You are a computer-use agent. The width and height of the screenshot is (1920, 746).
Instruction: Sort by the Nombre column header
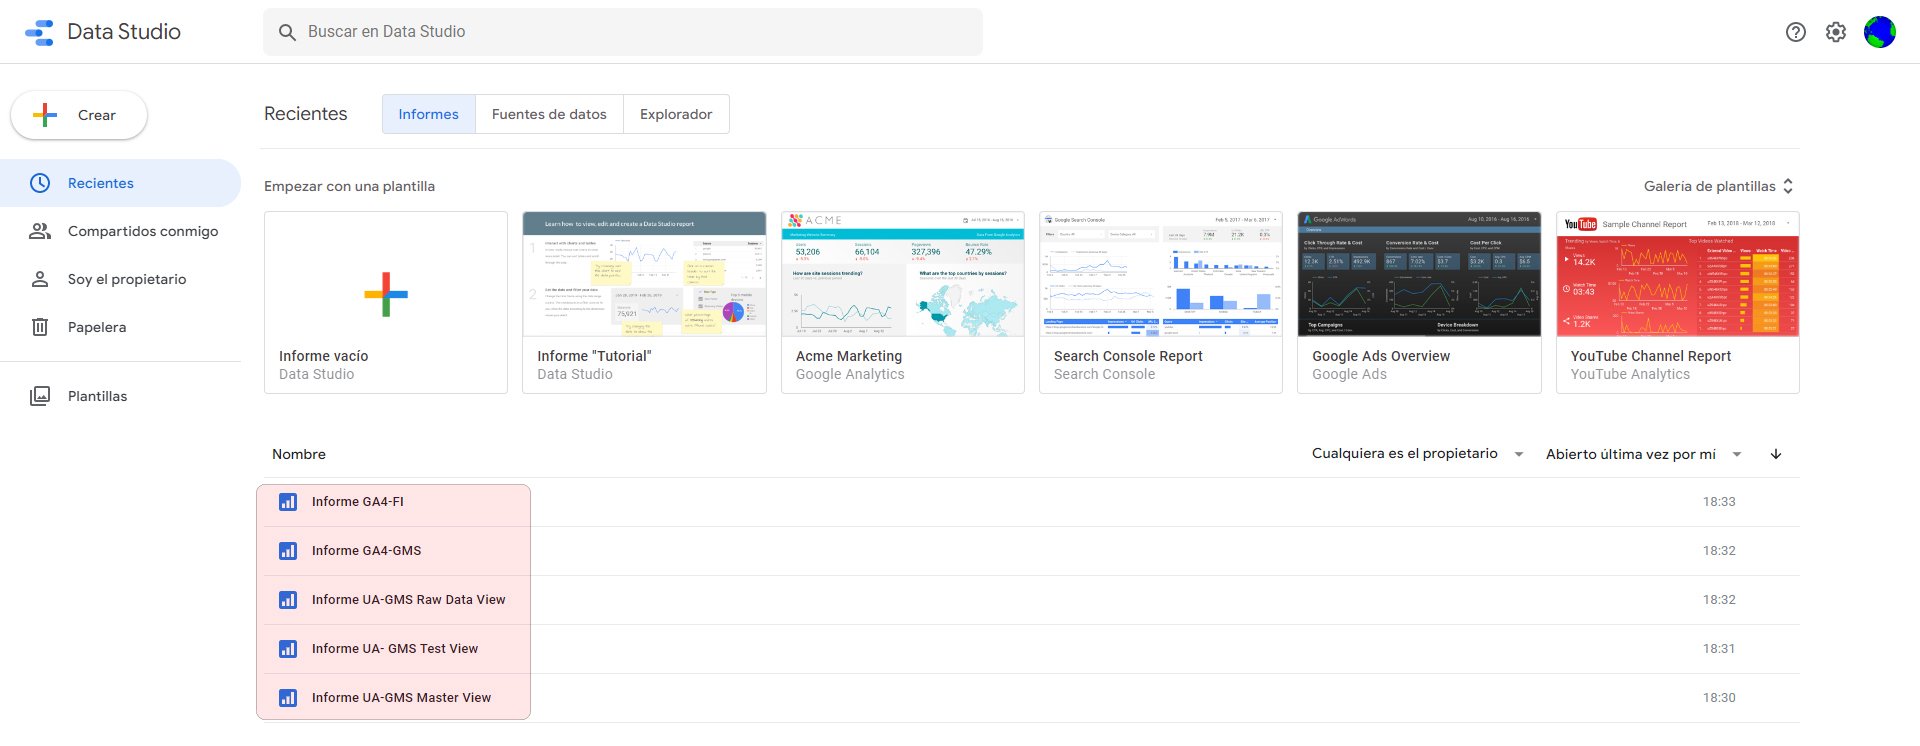pyautogui.click(x=299, y=454)
